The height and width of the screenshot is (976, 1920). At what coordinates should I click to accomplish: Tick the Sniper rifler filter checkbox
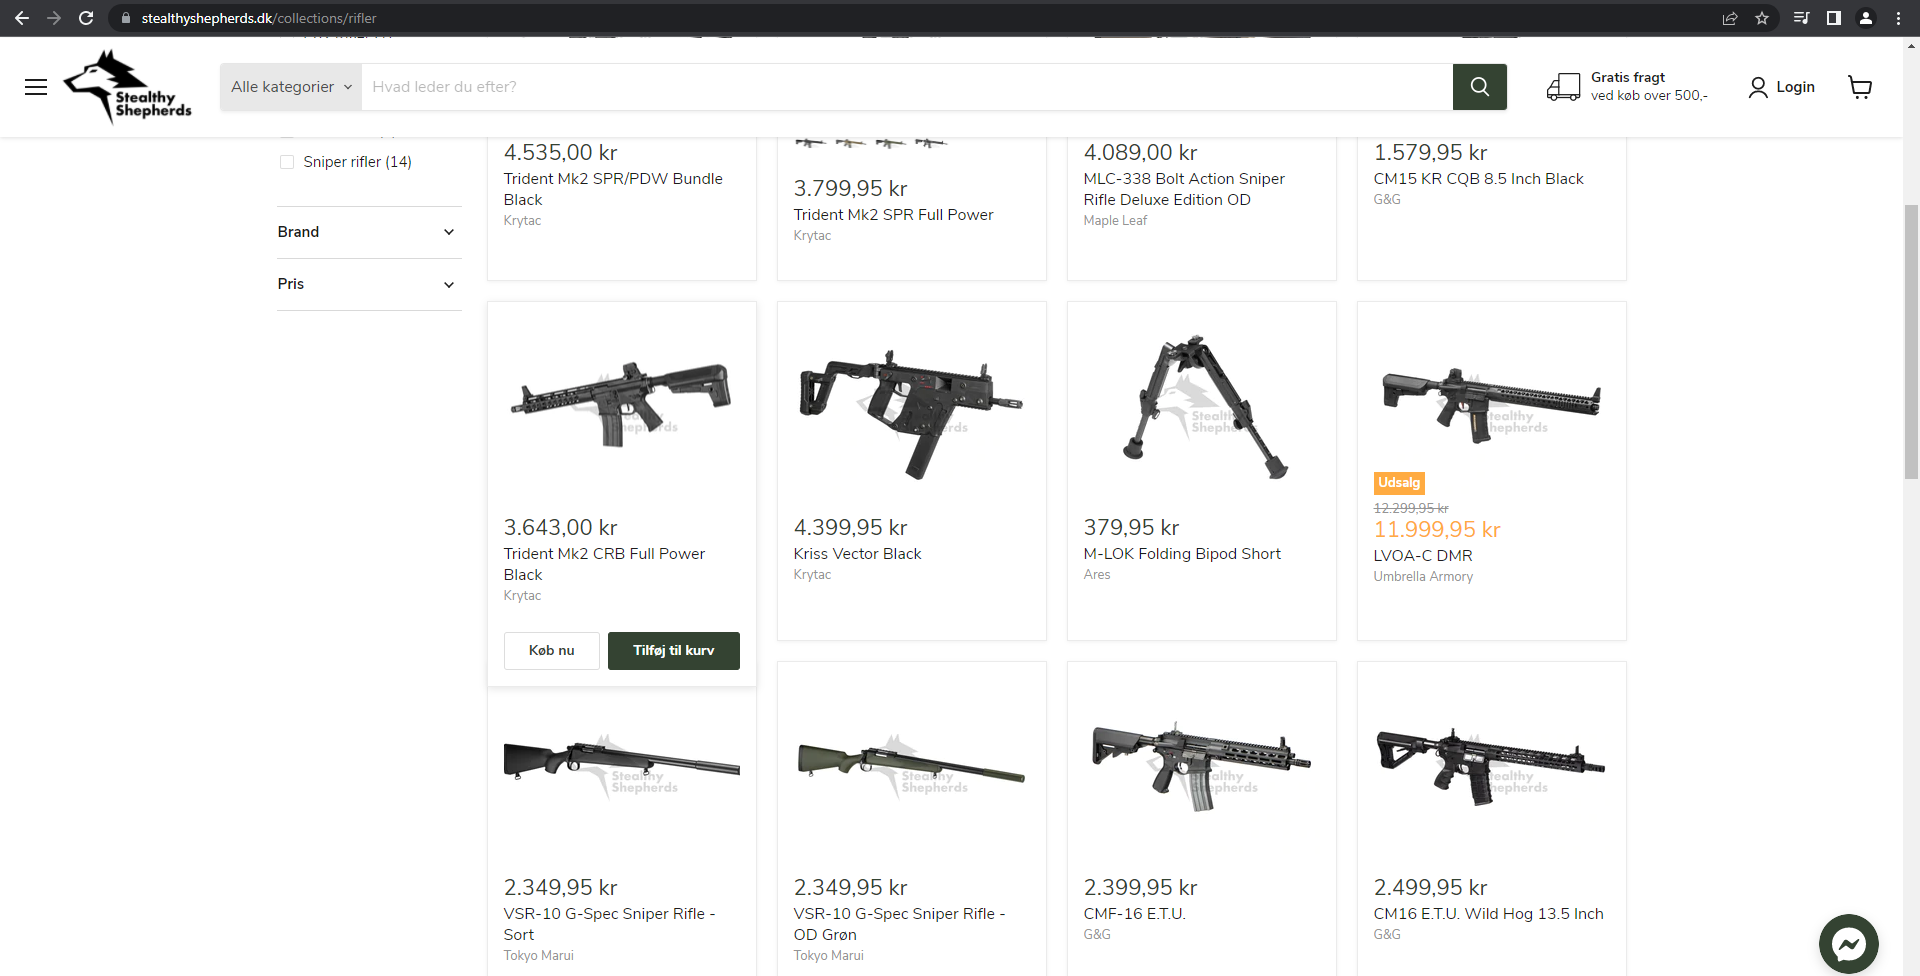click(x=287, y=162)
